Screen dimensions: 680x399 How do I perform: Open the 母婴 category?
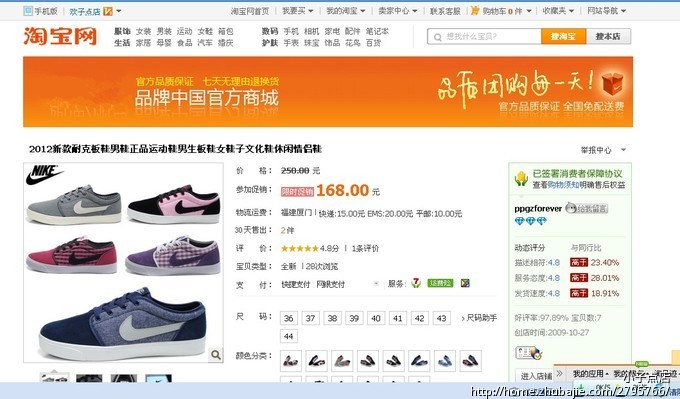pos(164,43)
